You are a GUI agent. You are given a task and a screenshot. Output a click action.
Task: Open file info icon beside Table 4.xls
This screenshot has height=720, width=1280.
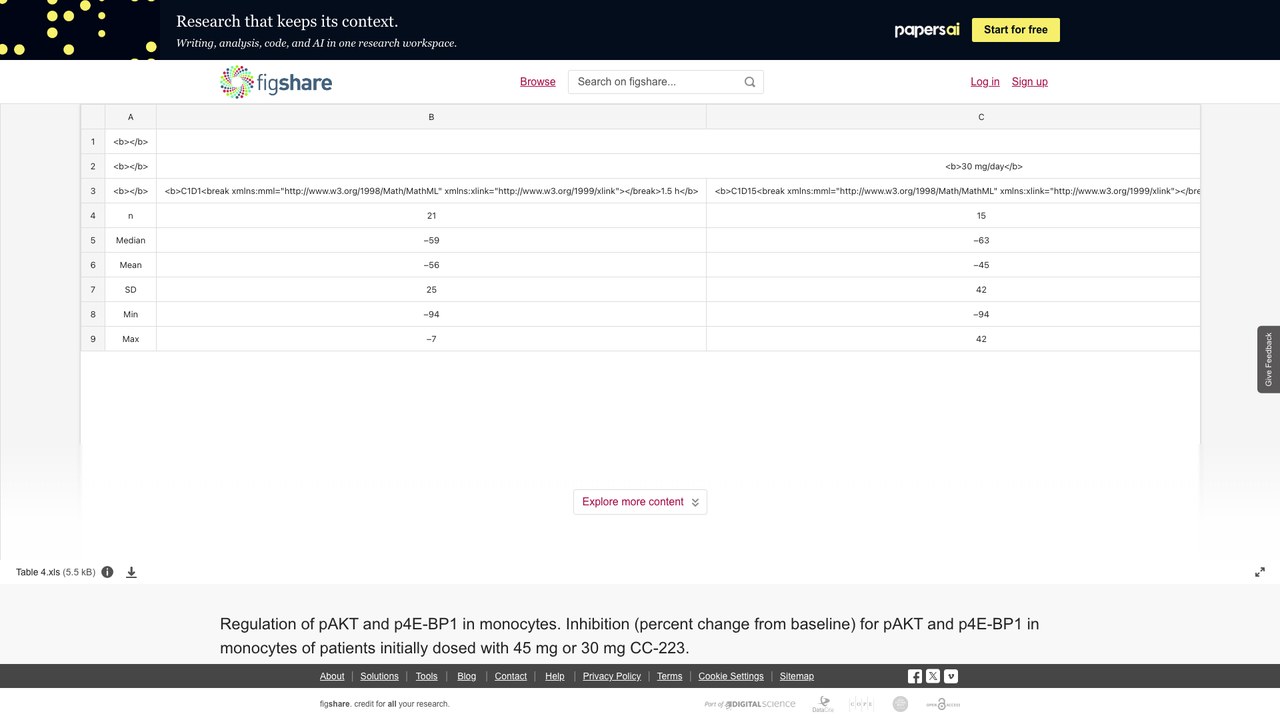pos(107,572)
